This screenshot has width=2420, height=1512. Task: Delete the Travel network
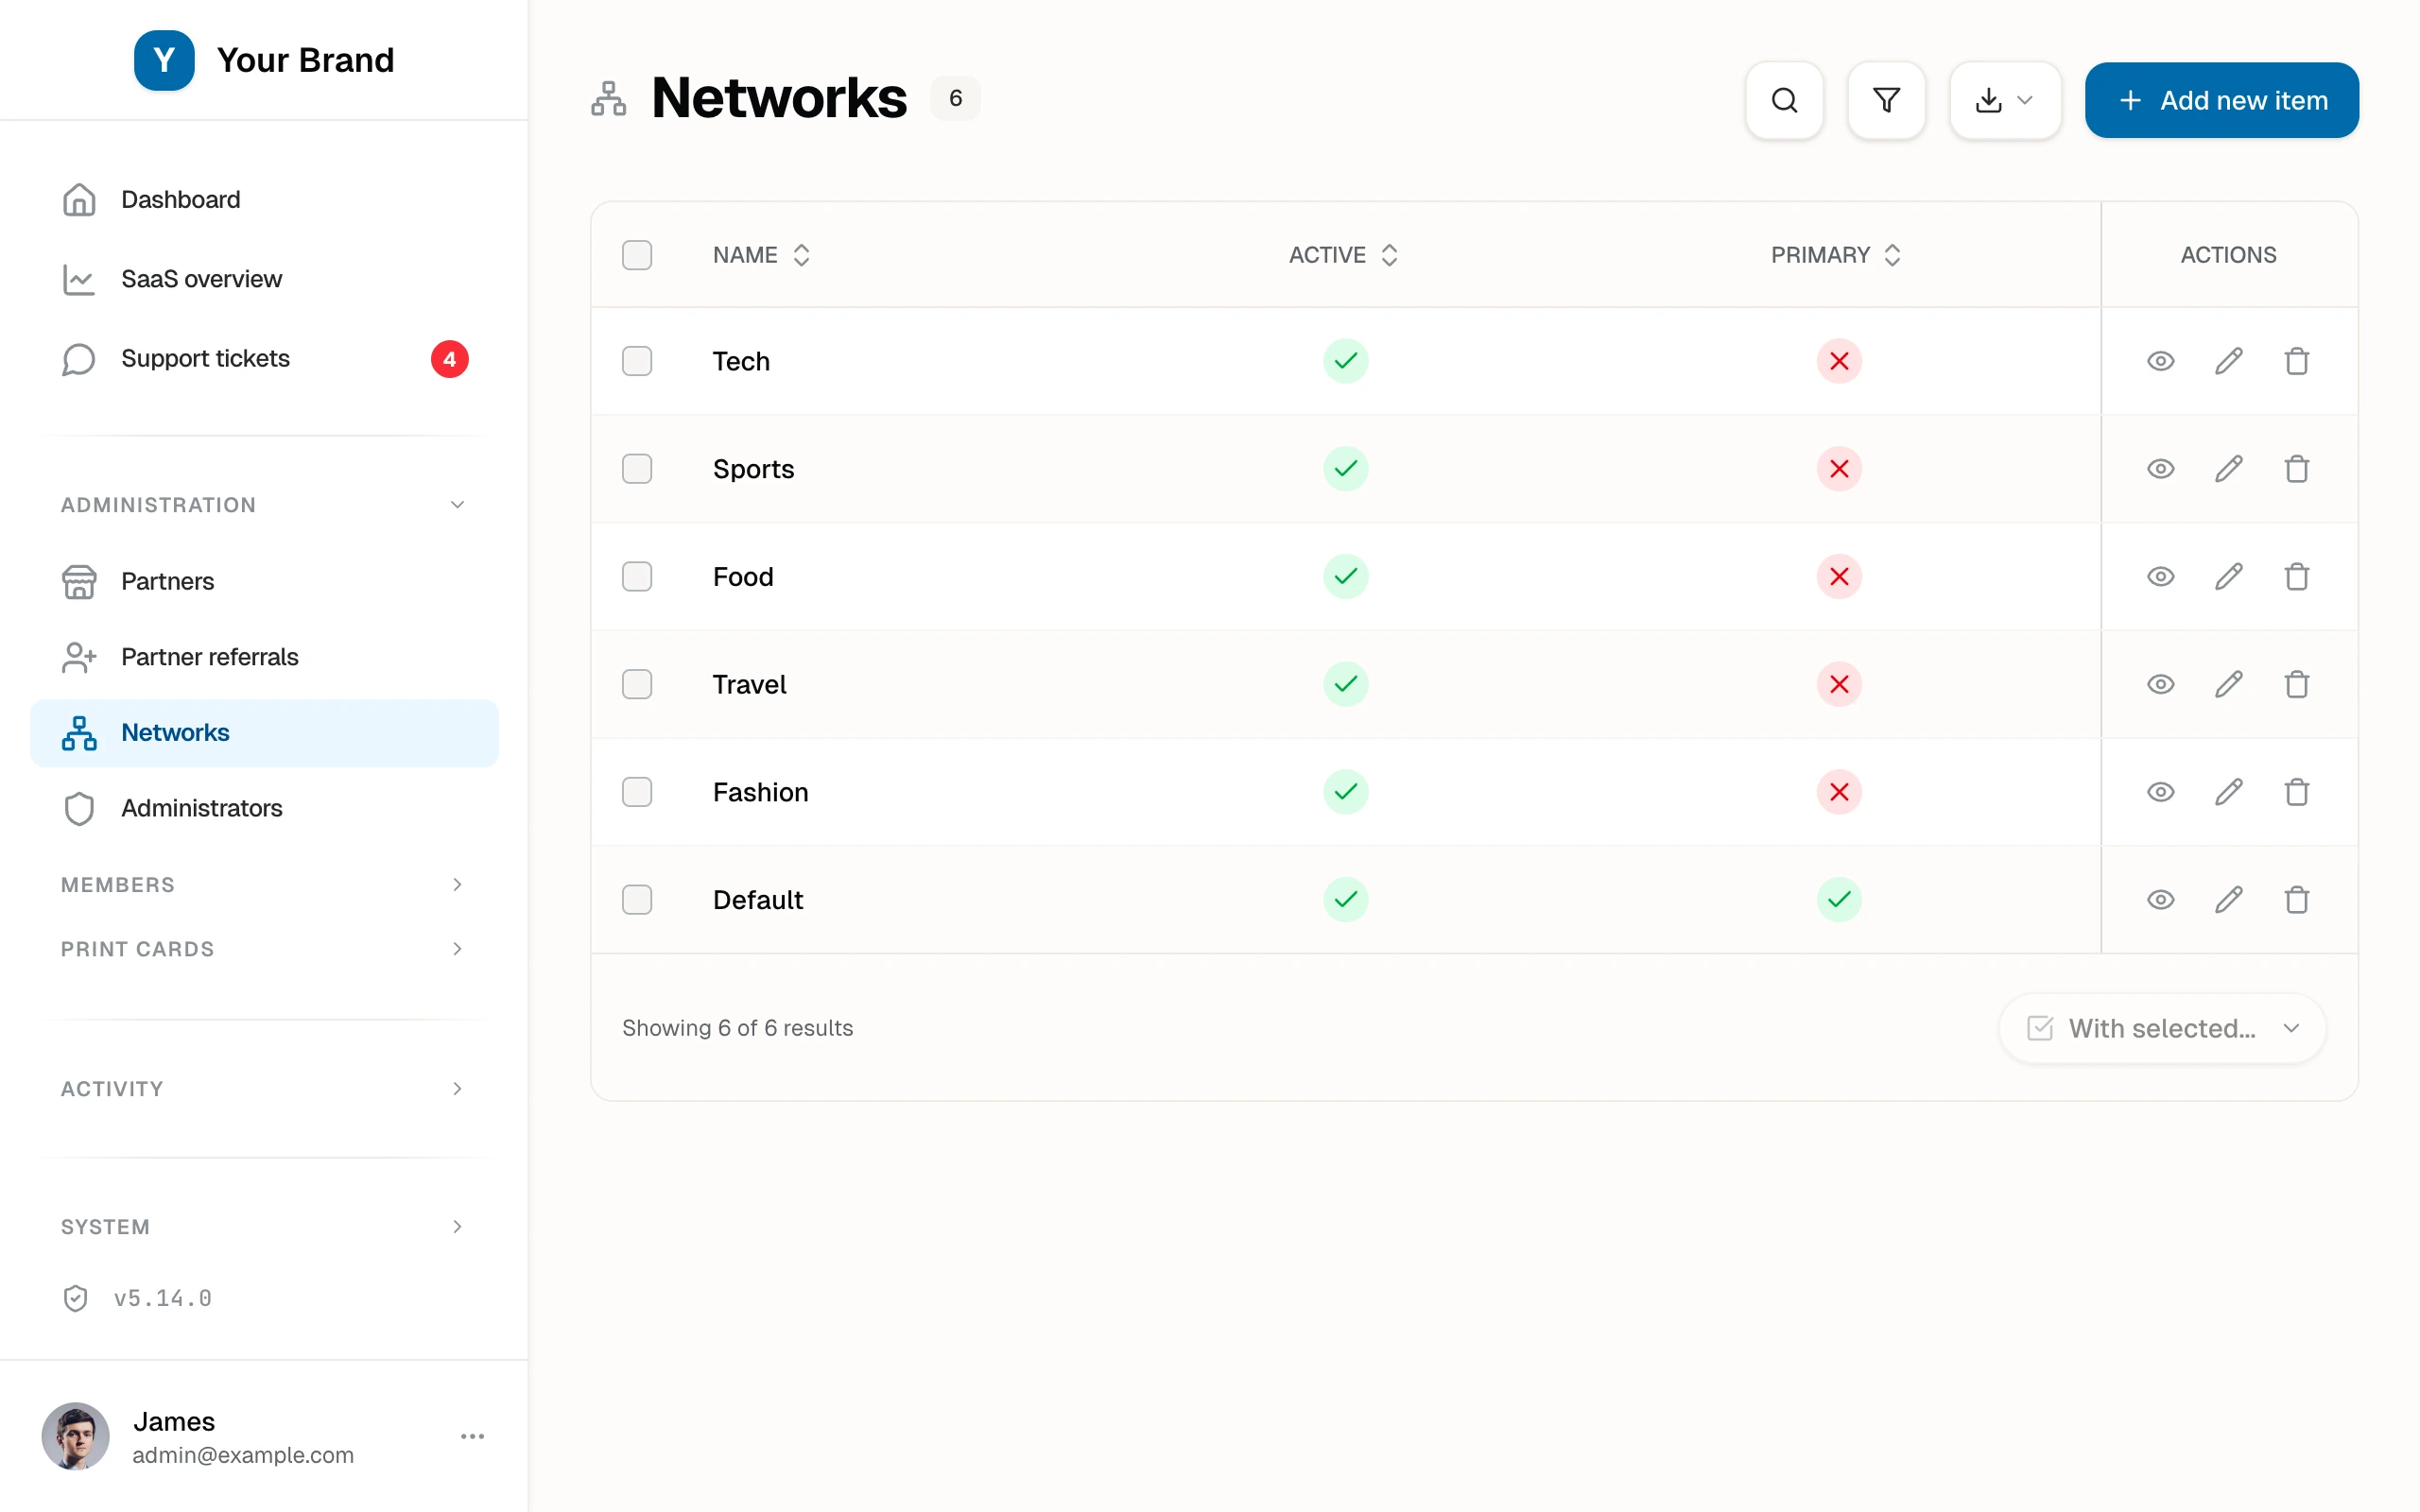coord(2296,684)
